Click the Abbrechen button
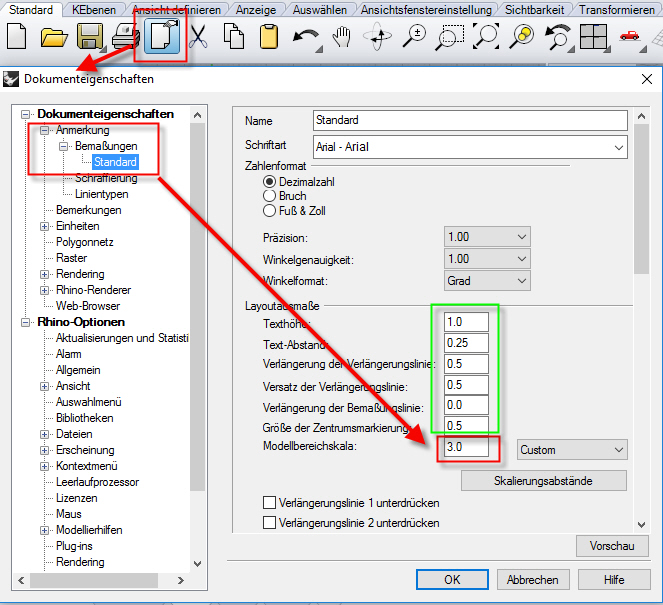Screen dimensions: 663x605 point(532,579)
